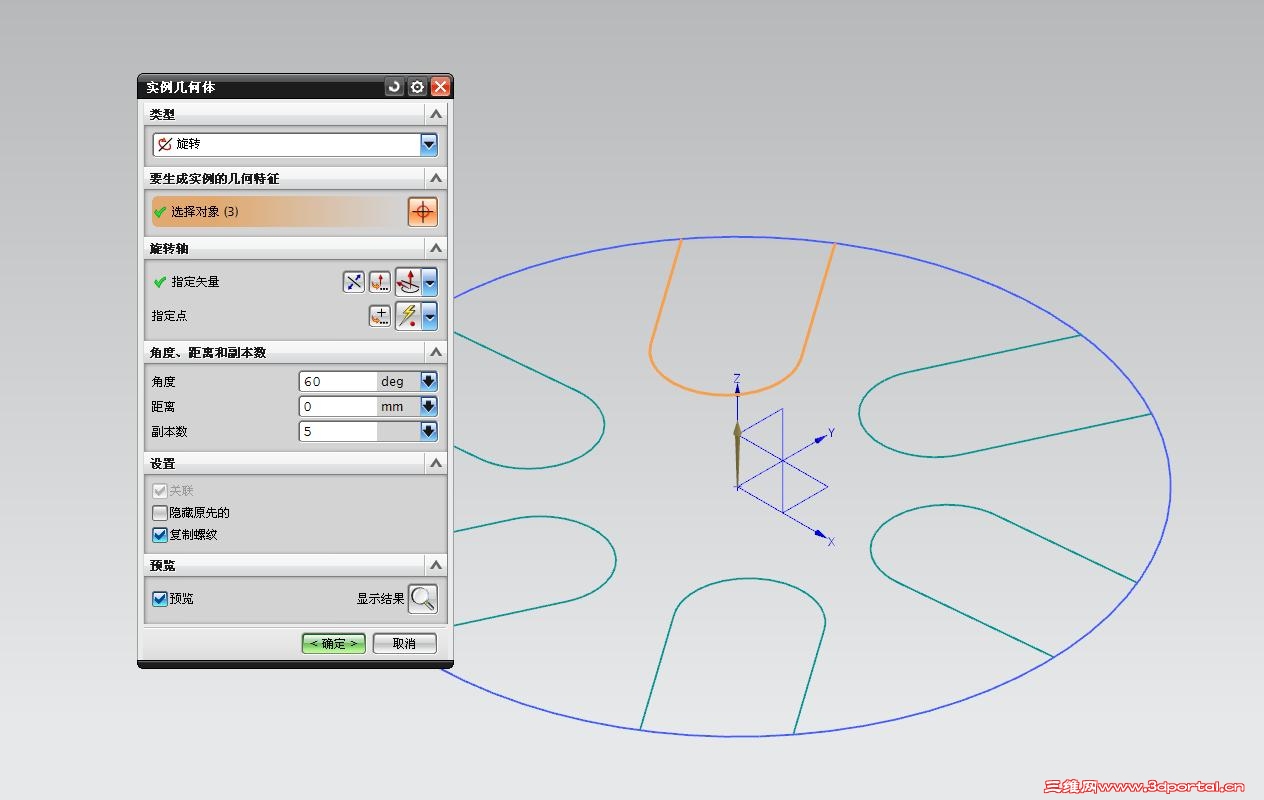Toggle the 预览 checkbox

click(x=159, y=599)
